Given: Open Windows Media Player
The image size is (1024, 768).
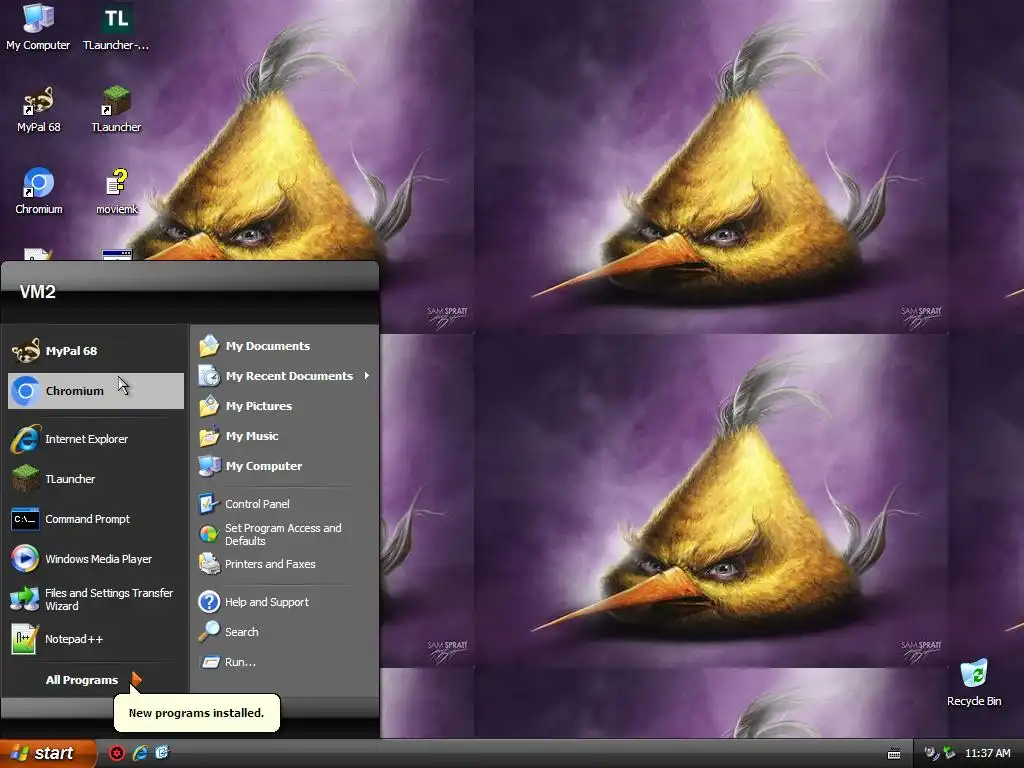Looking at the screenshot, I should click(x=95, y=559).
